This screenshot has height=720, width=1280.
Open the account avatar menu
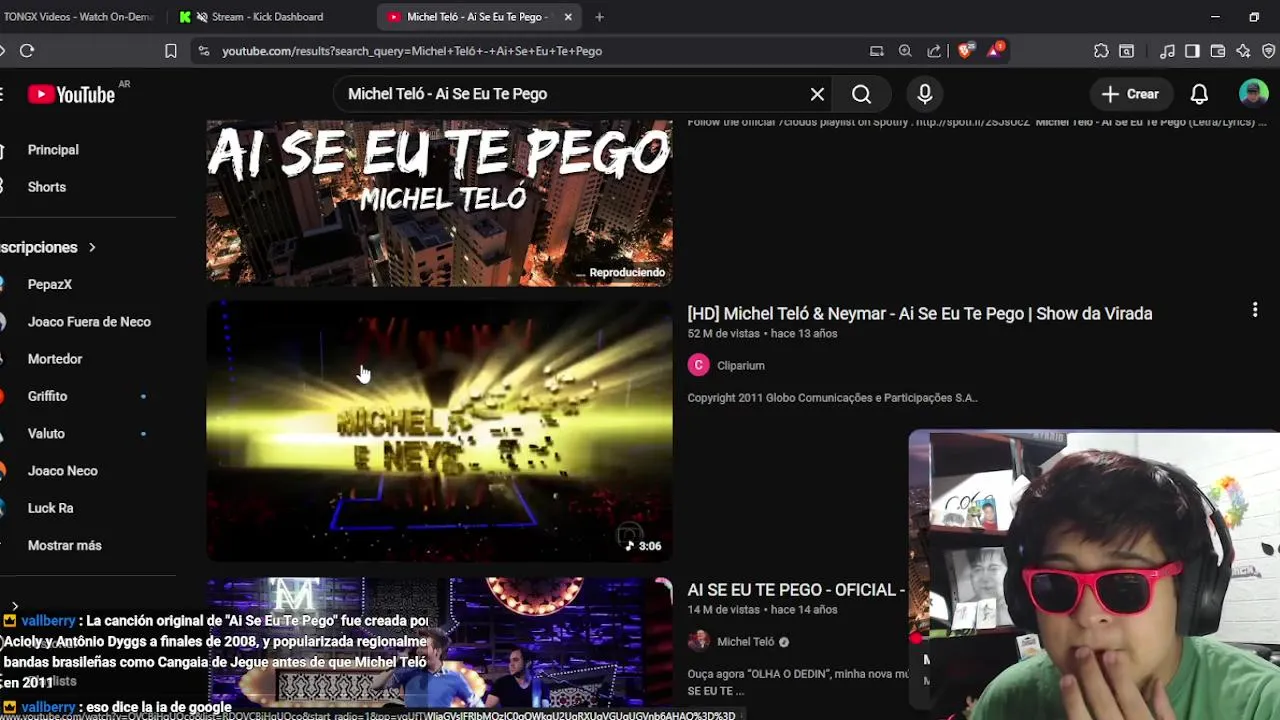pos(1253,94)
